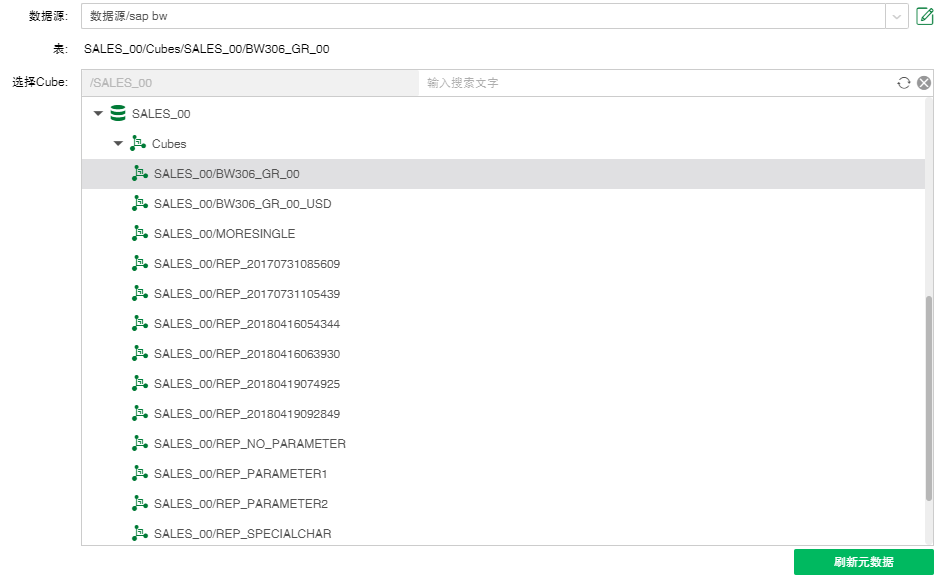Select SALES_00/BW306_GR_00 cube
Image resolution: width=944 pixels, height=583 pixels.
click(x=227, y=174)
